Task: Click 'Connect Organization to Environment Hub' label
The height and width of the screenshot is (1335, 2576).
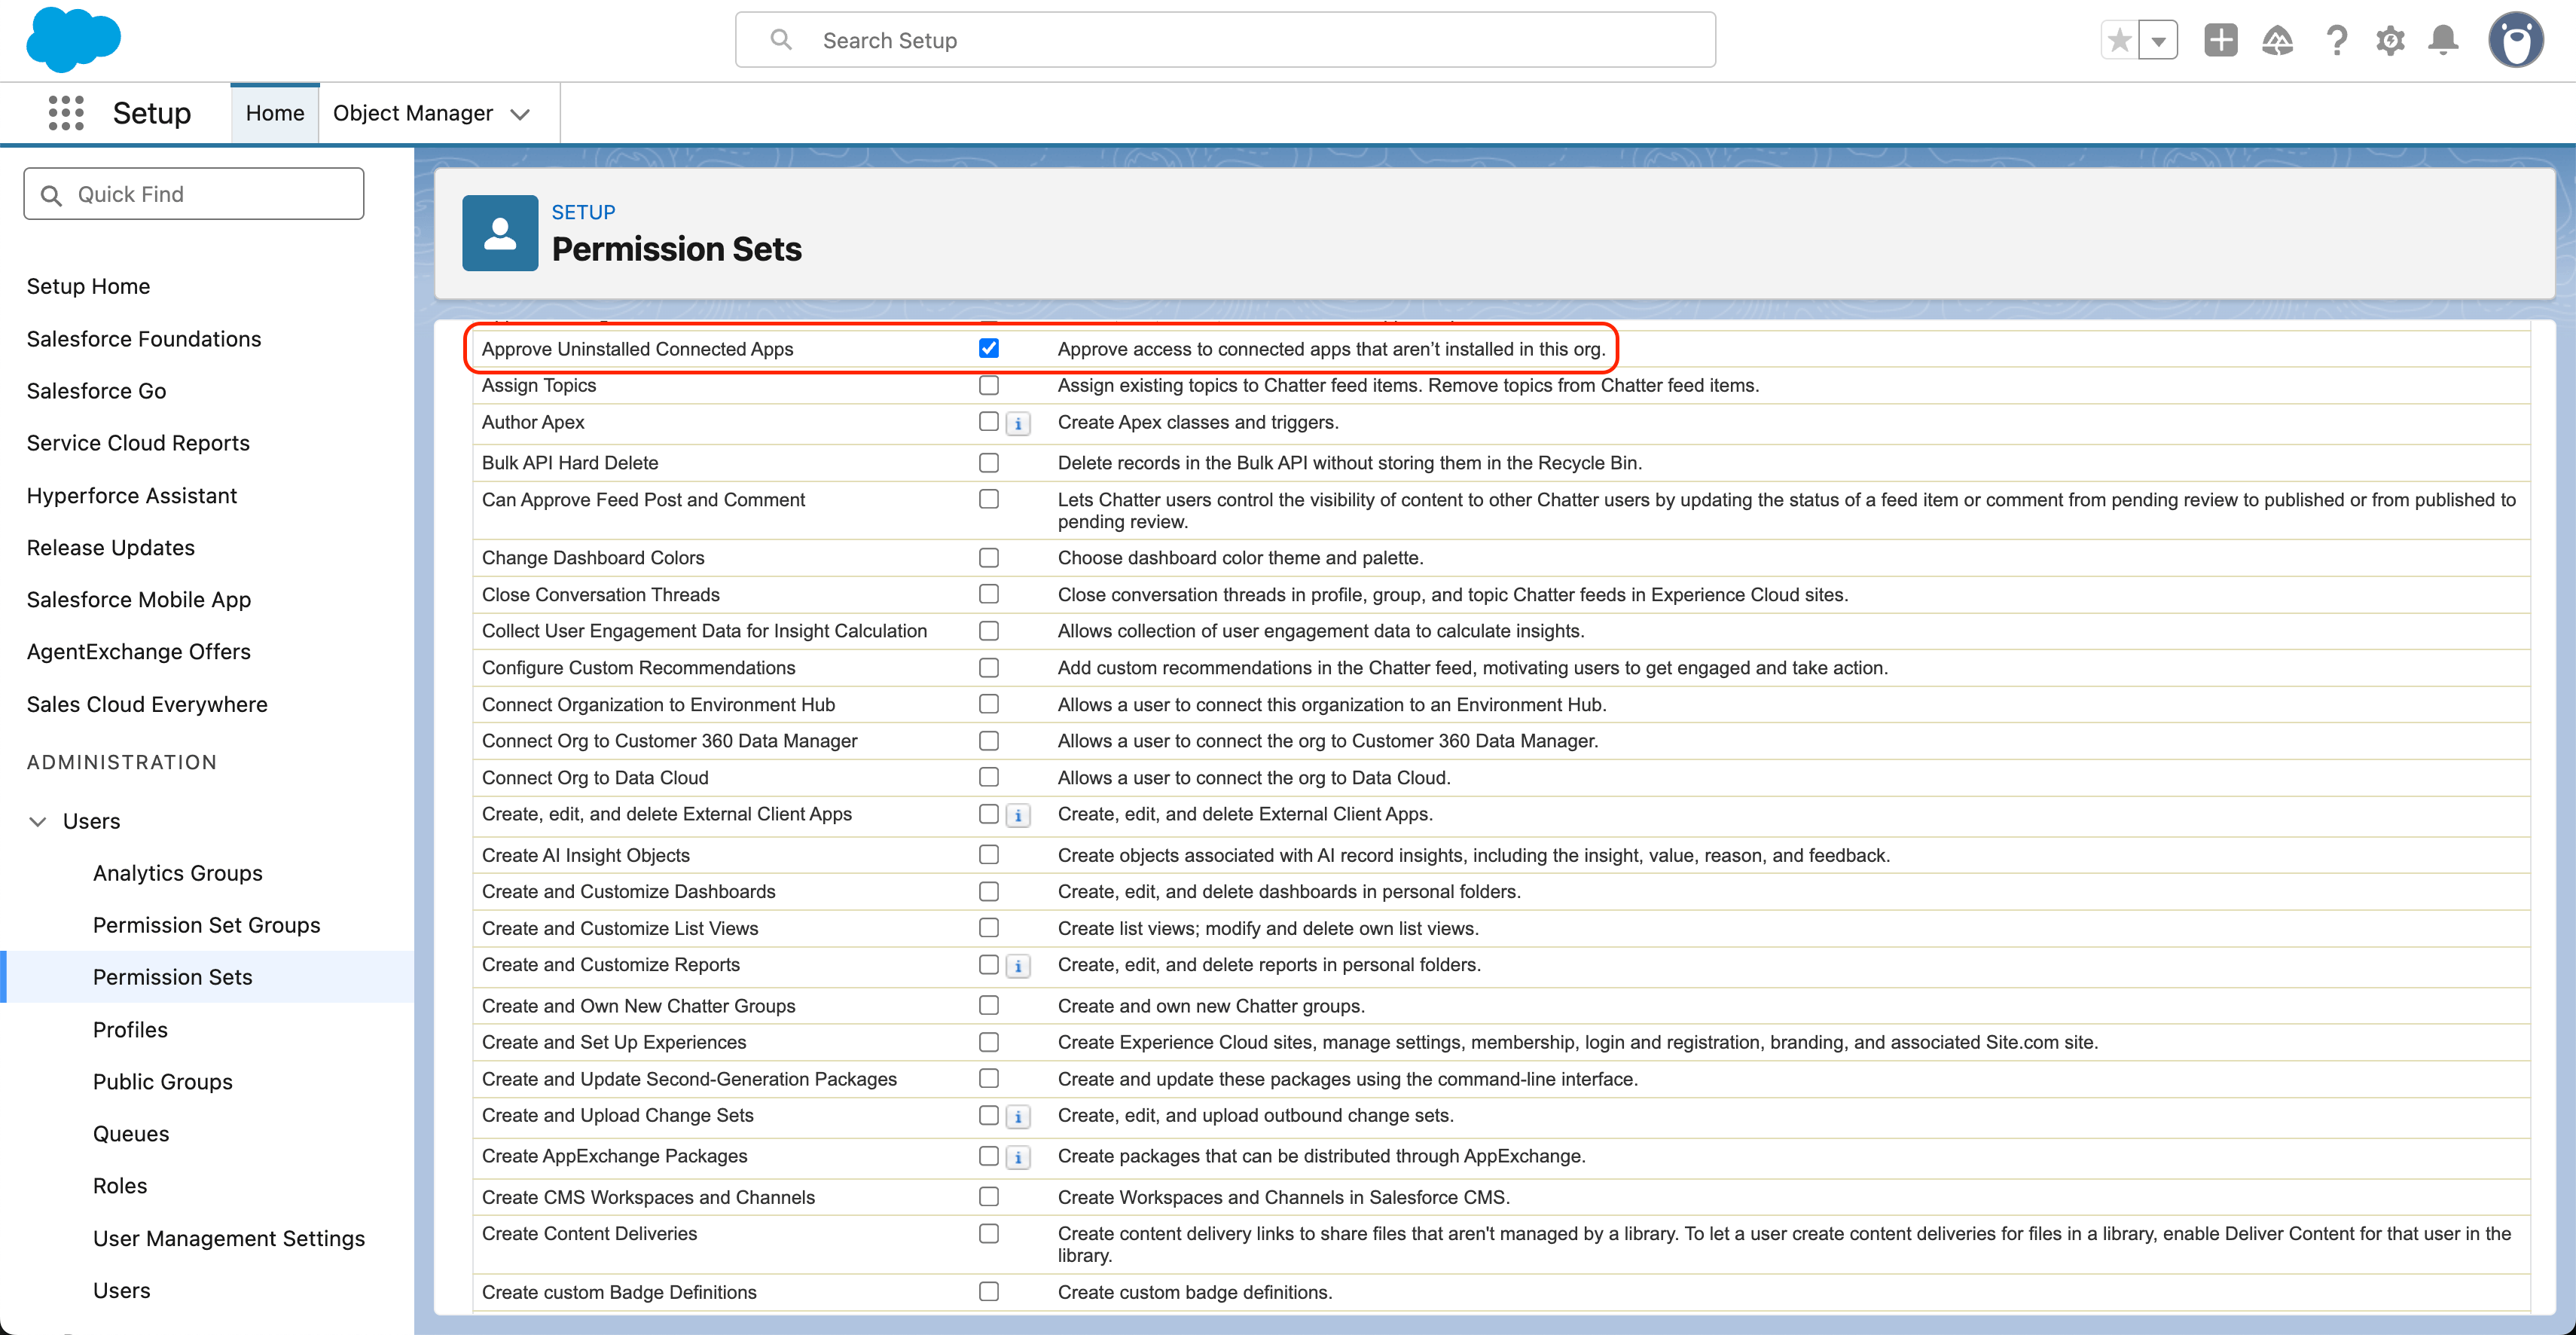Action: pyautogui.click(x=658, y=705)
